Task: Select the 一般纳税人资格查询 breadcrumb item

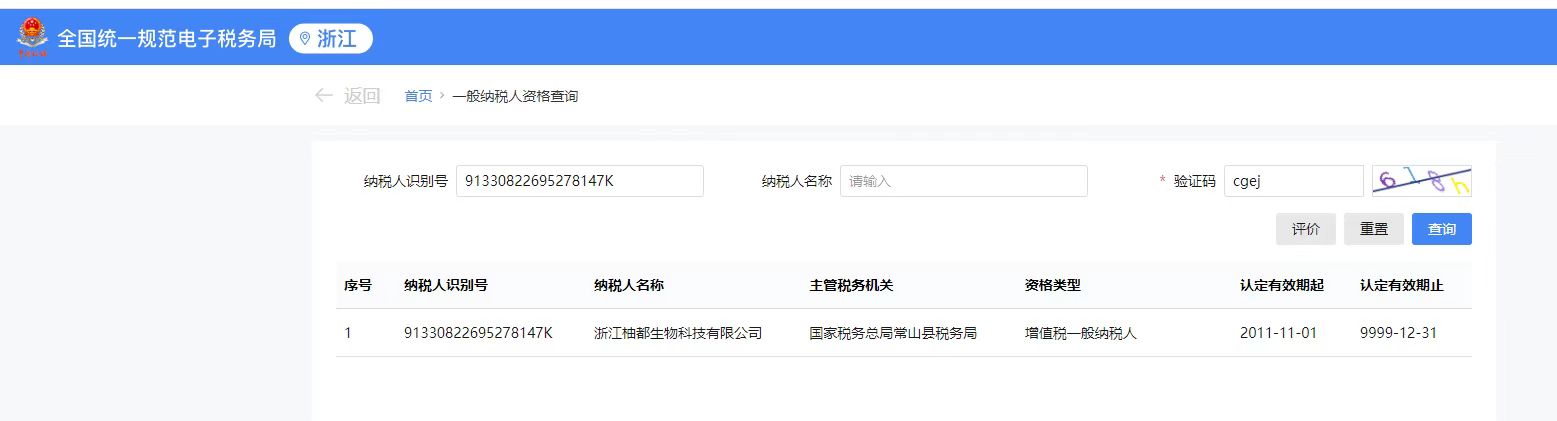Action: click(515, 96)
